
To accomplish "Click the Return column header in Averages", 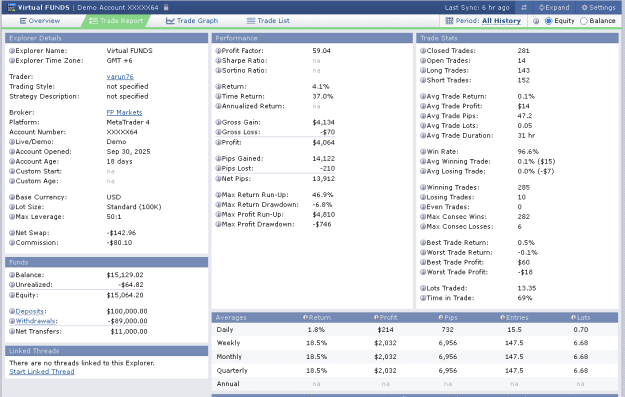I will pos(317,318).
